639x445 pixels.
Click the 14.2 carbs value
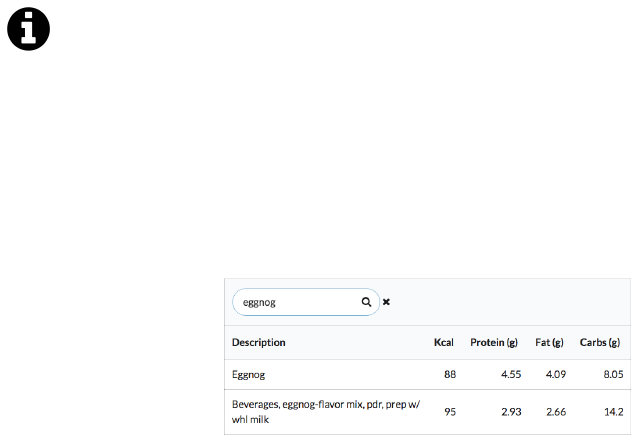click(x=610, y=411)
